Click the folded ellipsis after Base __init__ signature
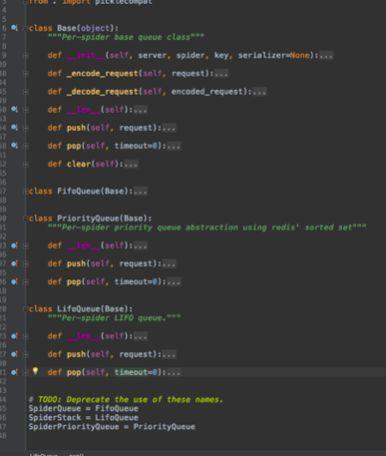The image size is (386, 456). click(326, 55)
